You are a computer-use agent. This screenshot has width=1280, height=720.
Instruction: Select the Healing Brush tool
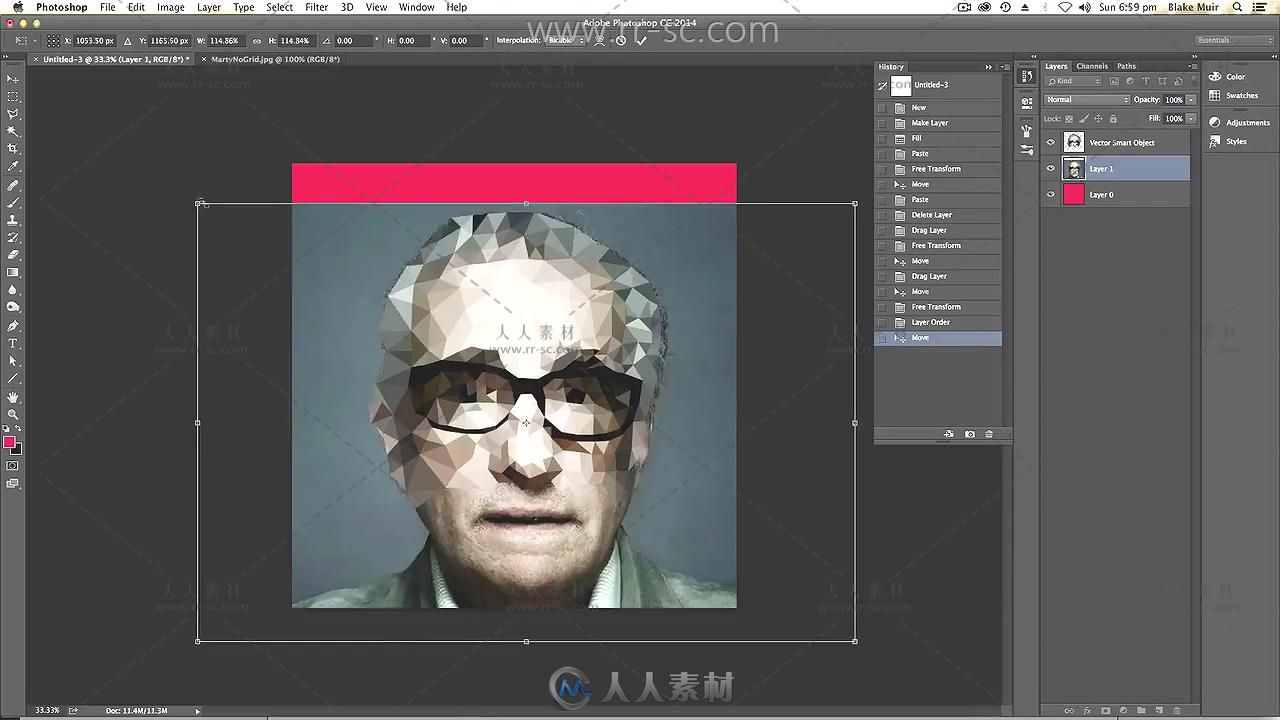pyautogui.click(x=13, y=186)
